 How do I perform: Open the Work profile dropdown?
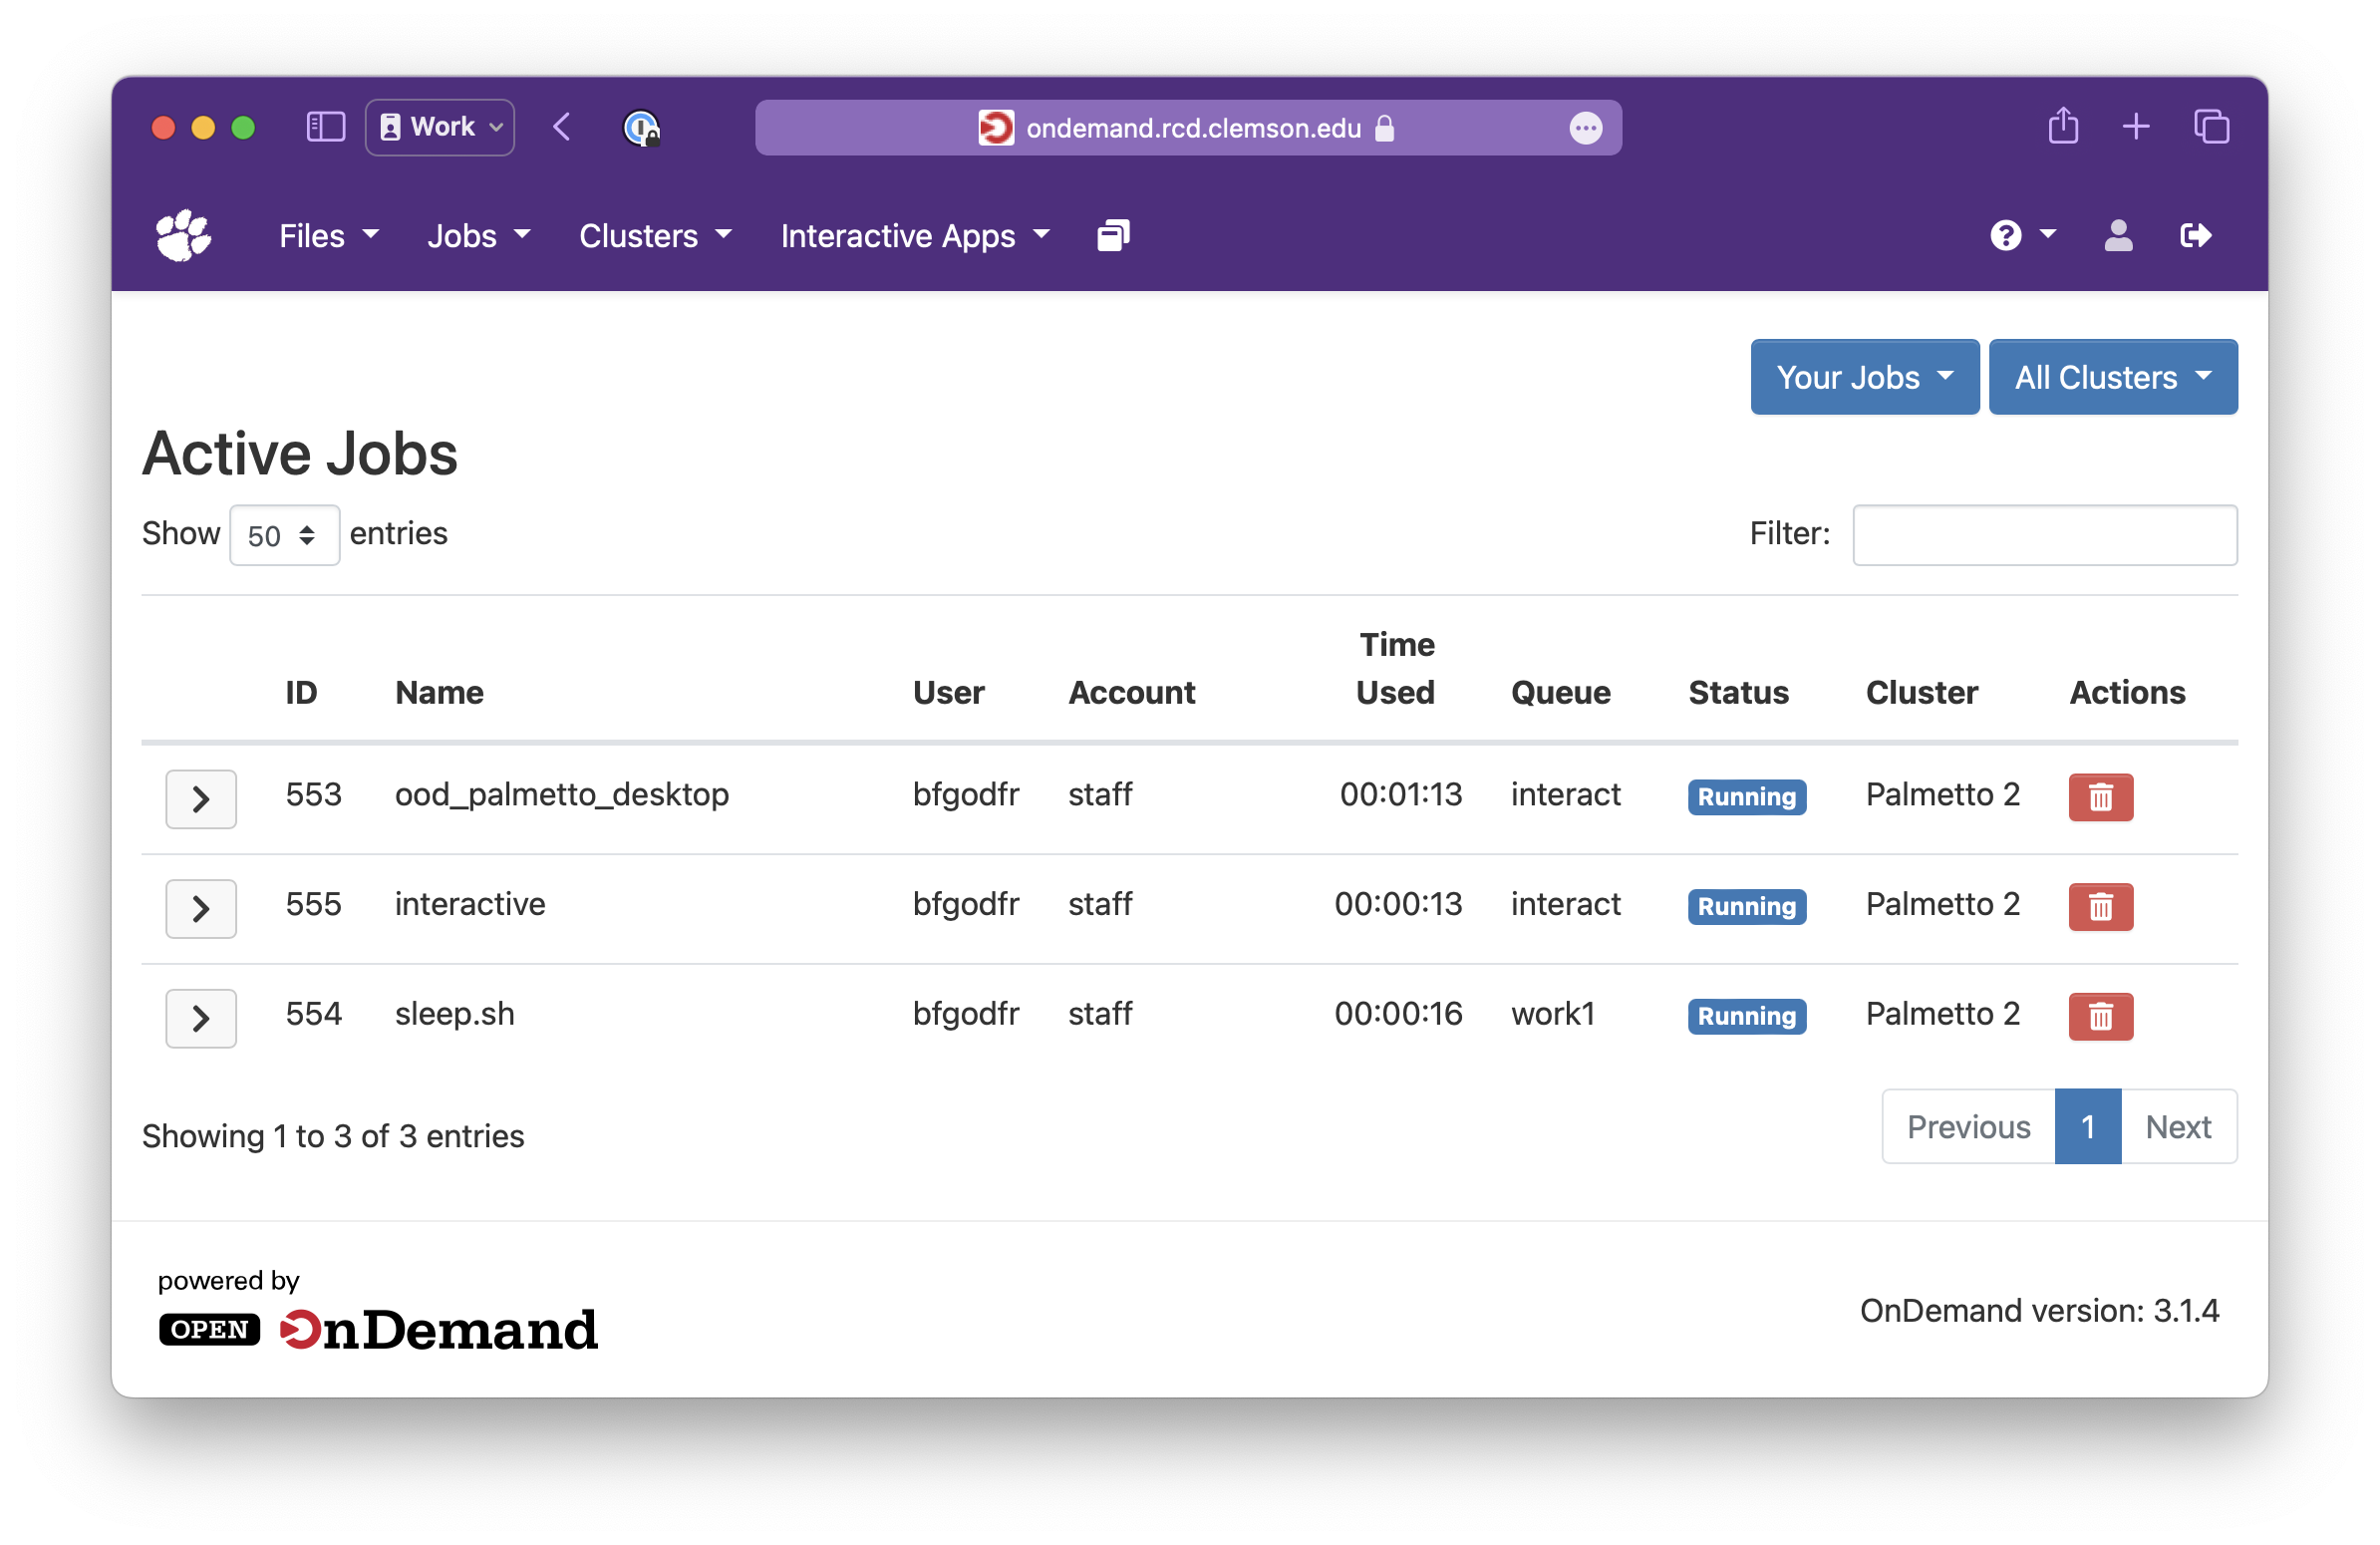439,127
